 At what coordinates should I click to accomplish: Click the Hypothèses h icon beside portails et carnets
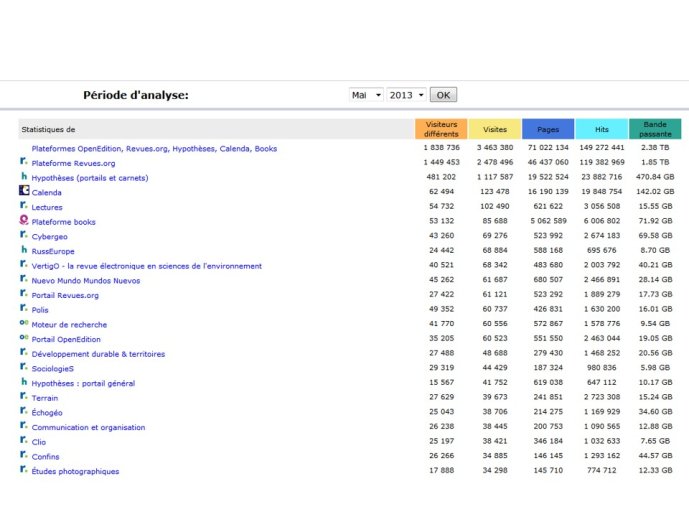(x=24, y=176)
